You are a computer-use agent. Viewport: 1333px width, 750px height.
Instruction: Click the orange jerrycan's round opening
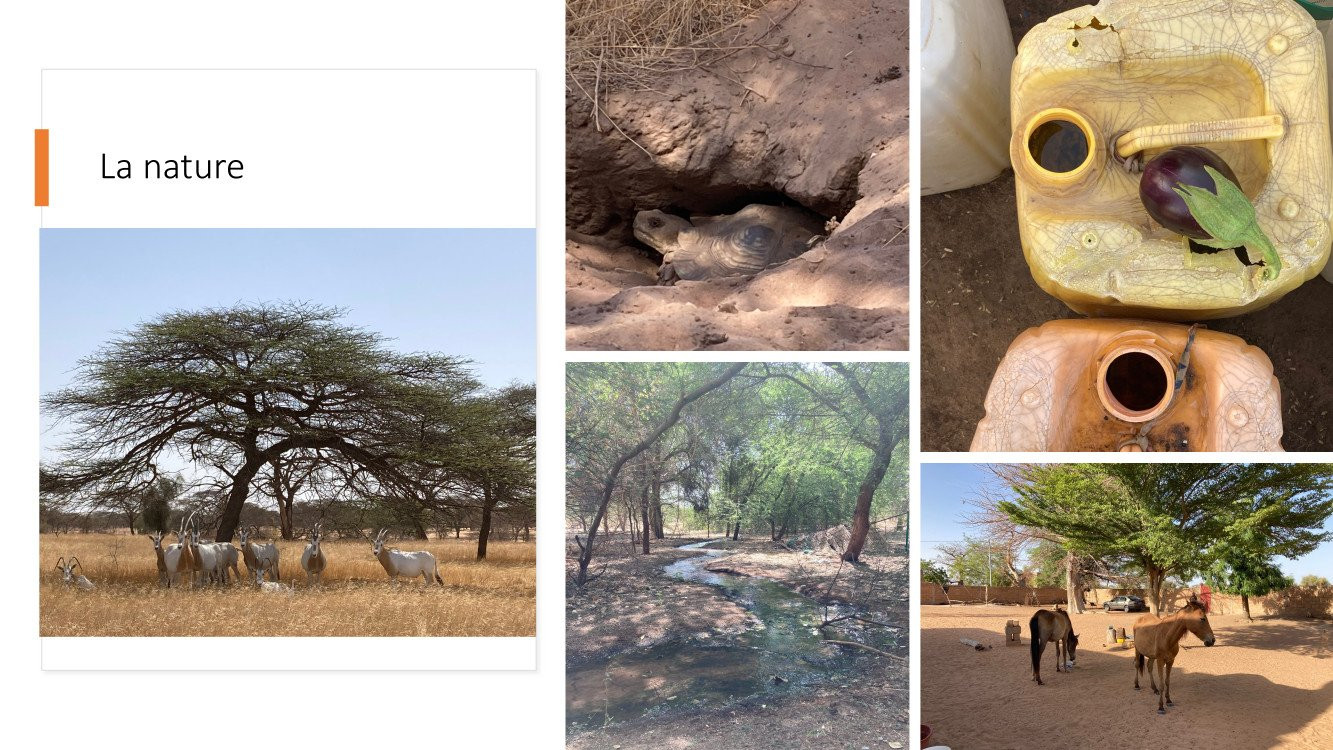(1136, 380)
